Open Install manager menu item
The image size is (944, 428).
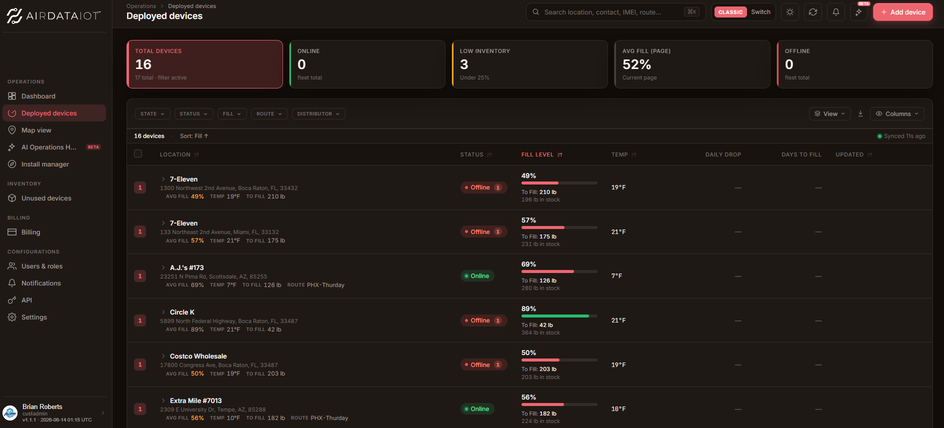(54, 164)
